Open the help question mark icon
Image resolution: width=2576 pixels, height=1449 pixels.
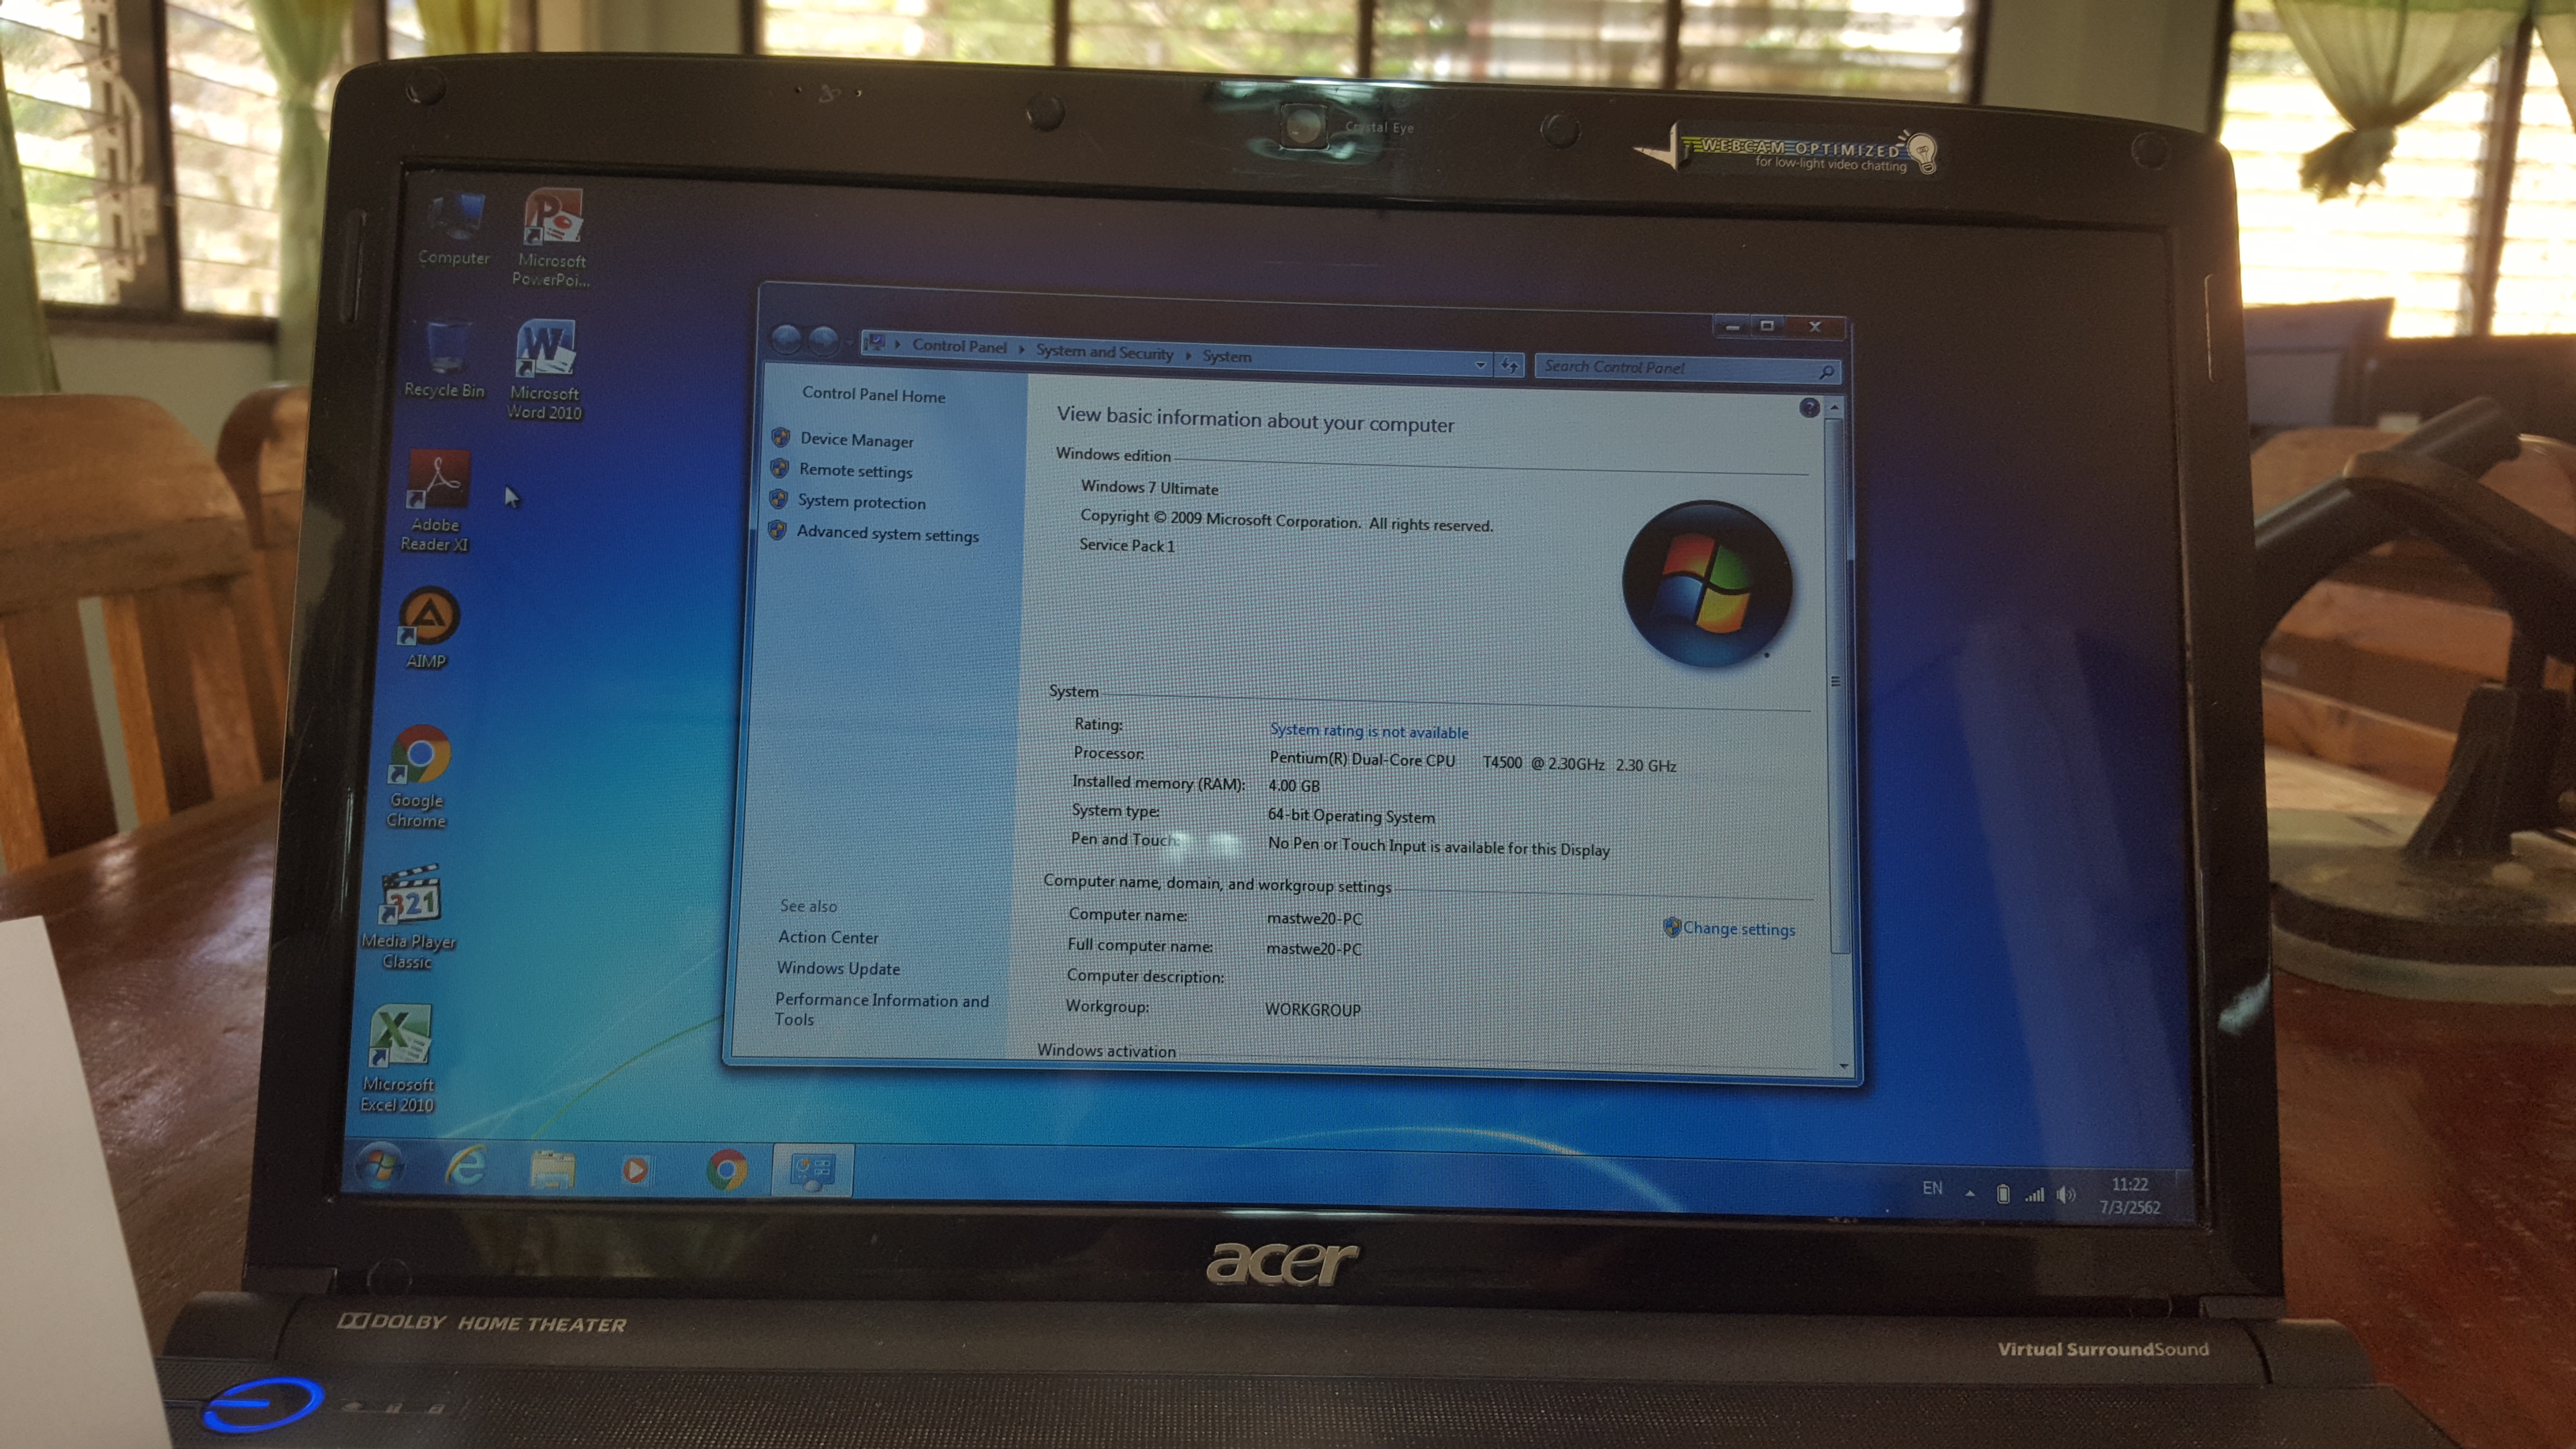click(x=1809, y=408)
